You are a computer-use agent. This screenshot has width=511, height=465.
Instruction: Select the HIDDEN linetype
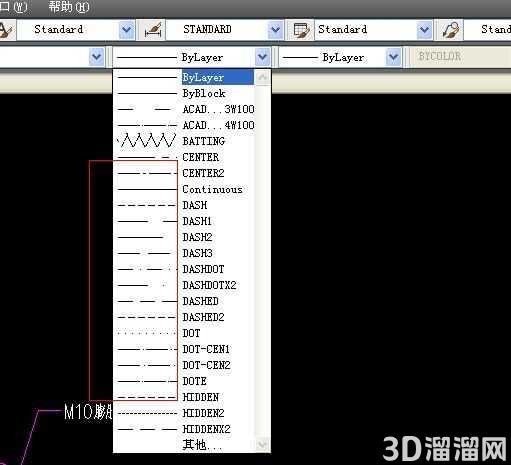pyautogui.click(x=184, y=397)
